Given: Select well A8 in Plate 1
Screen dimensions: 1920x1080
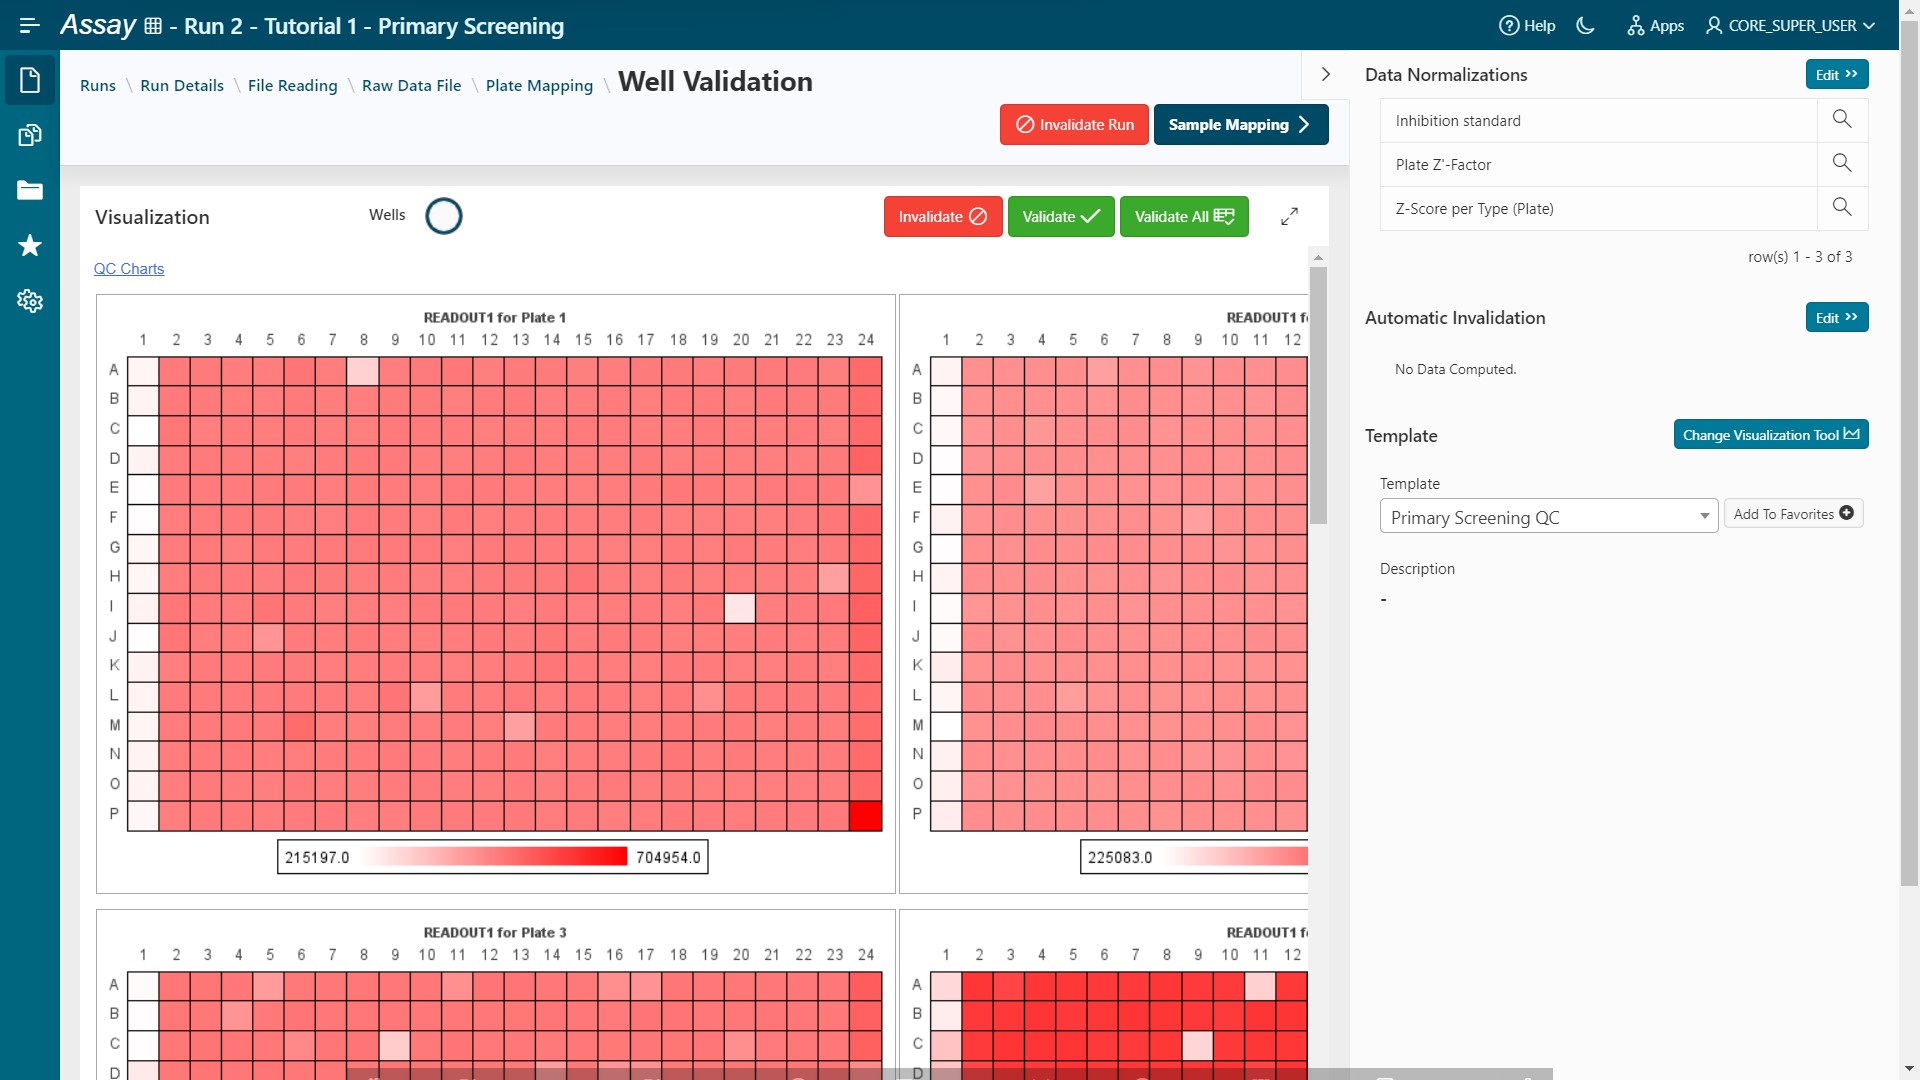Looking at the screenshot, I should [x=363, y=371].
